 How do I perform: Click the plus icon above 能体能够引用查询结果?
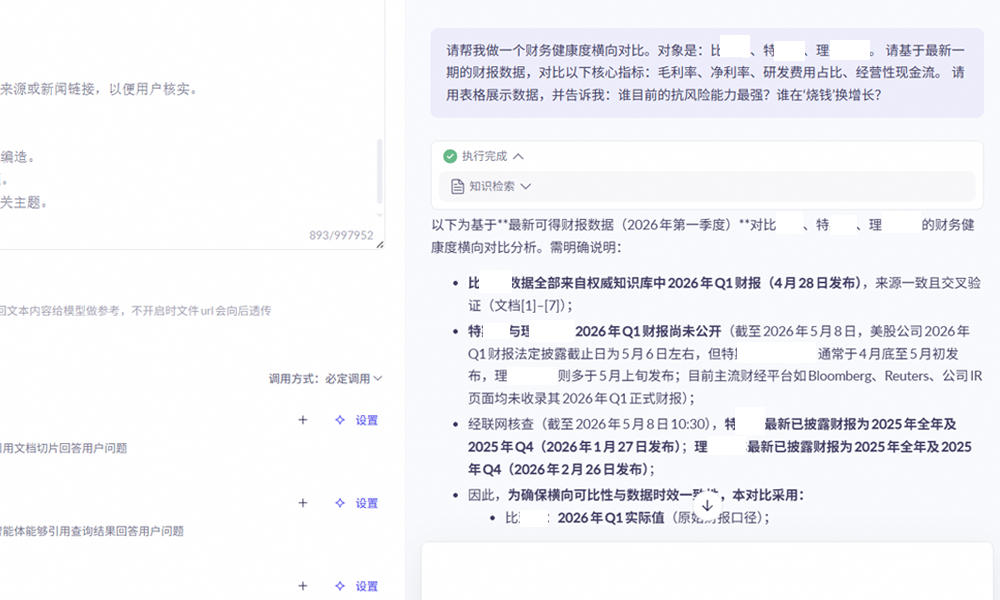tap(303, 503)
